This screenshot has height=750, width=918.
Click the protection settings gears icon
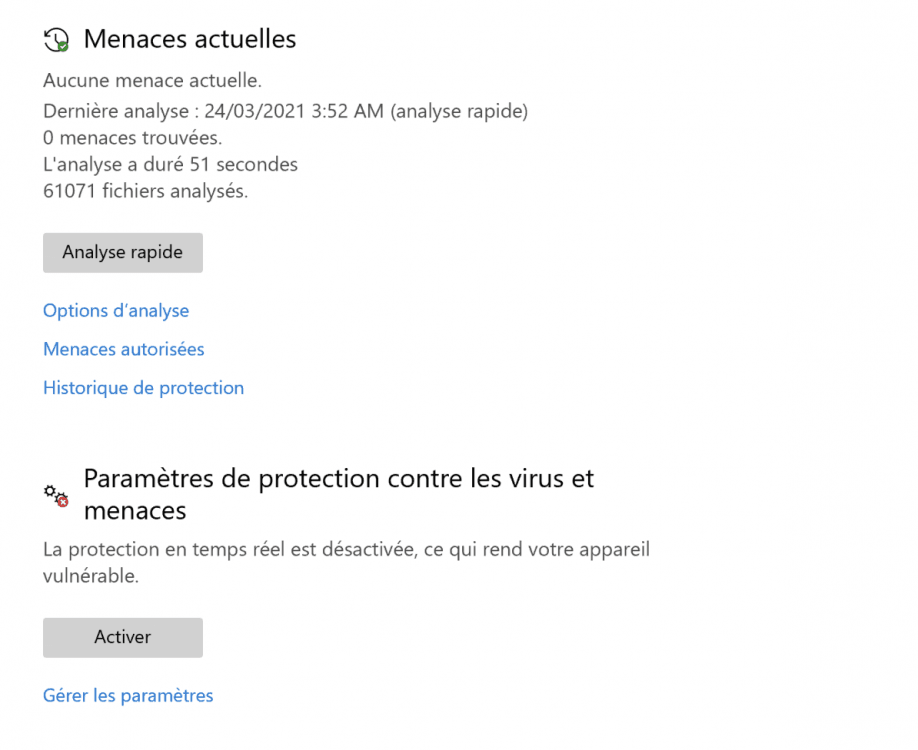(x=54, y=494)
